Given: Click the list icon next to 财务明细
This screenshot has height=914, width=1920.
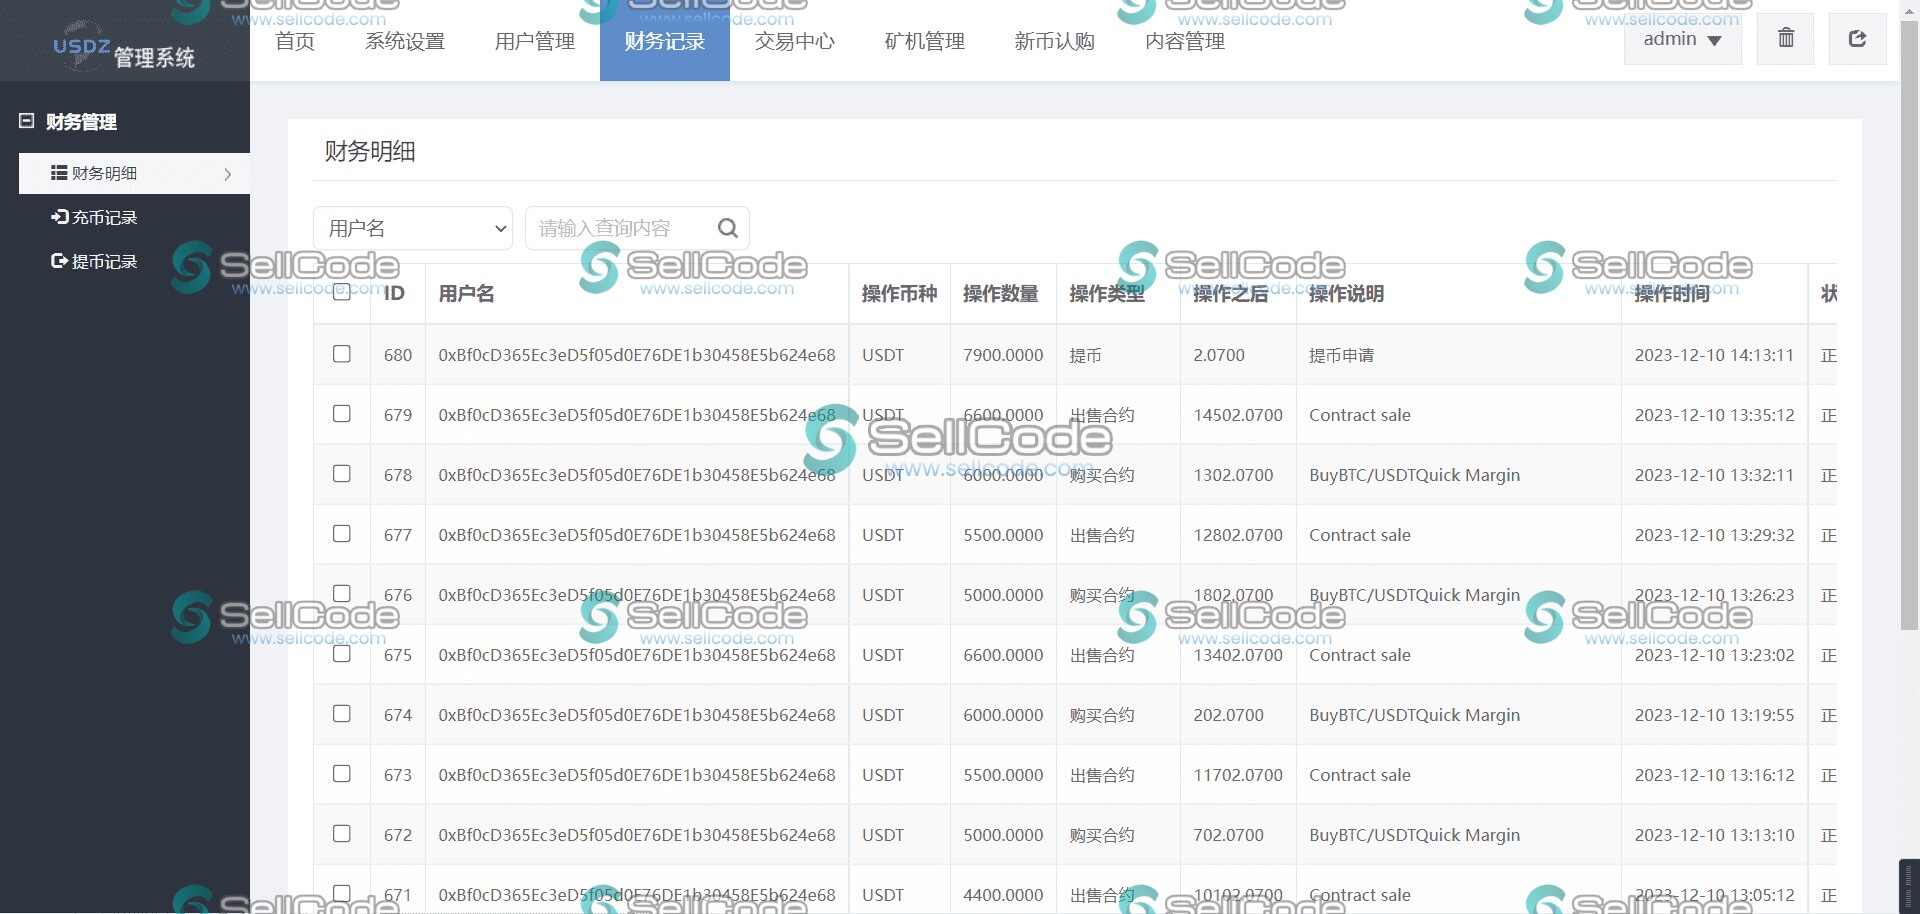Looking at the screenshot, I should tap(57, 172).
